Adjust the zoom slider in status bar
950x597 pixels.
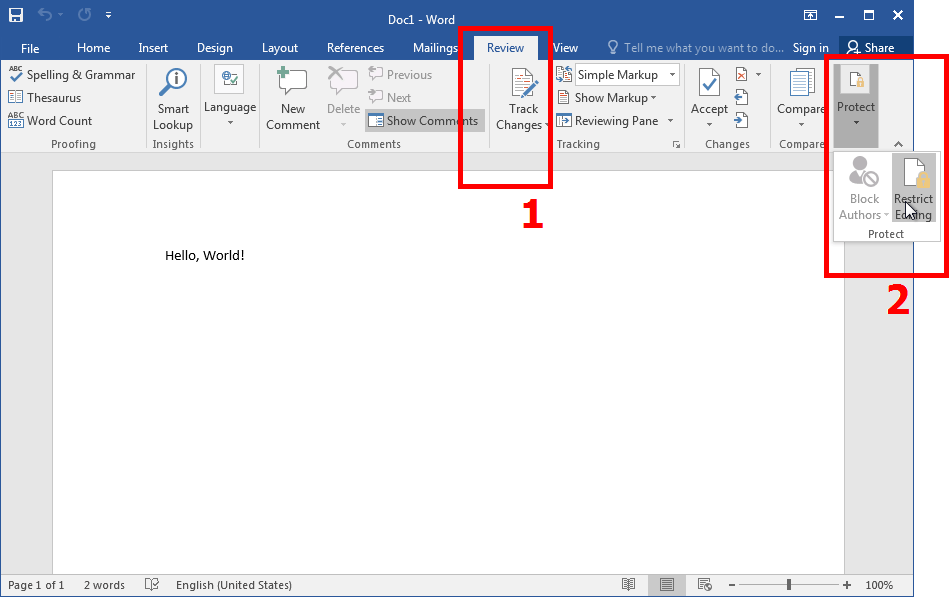pos(789,585)
